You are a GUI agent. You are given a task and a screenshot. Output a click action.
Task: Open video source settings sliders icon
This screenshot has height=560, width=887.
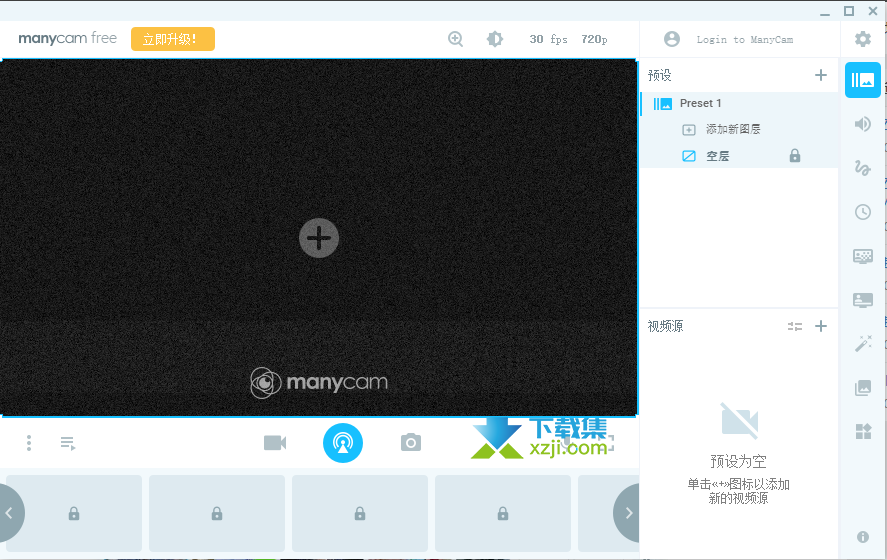(795, 326)
